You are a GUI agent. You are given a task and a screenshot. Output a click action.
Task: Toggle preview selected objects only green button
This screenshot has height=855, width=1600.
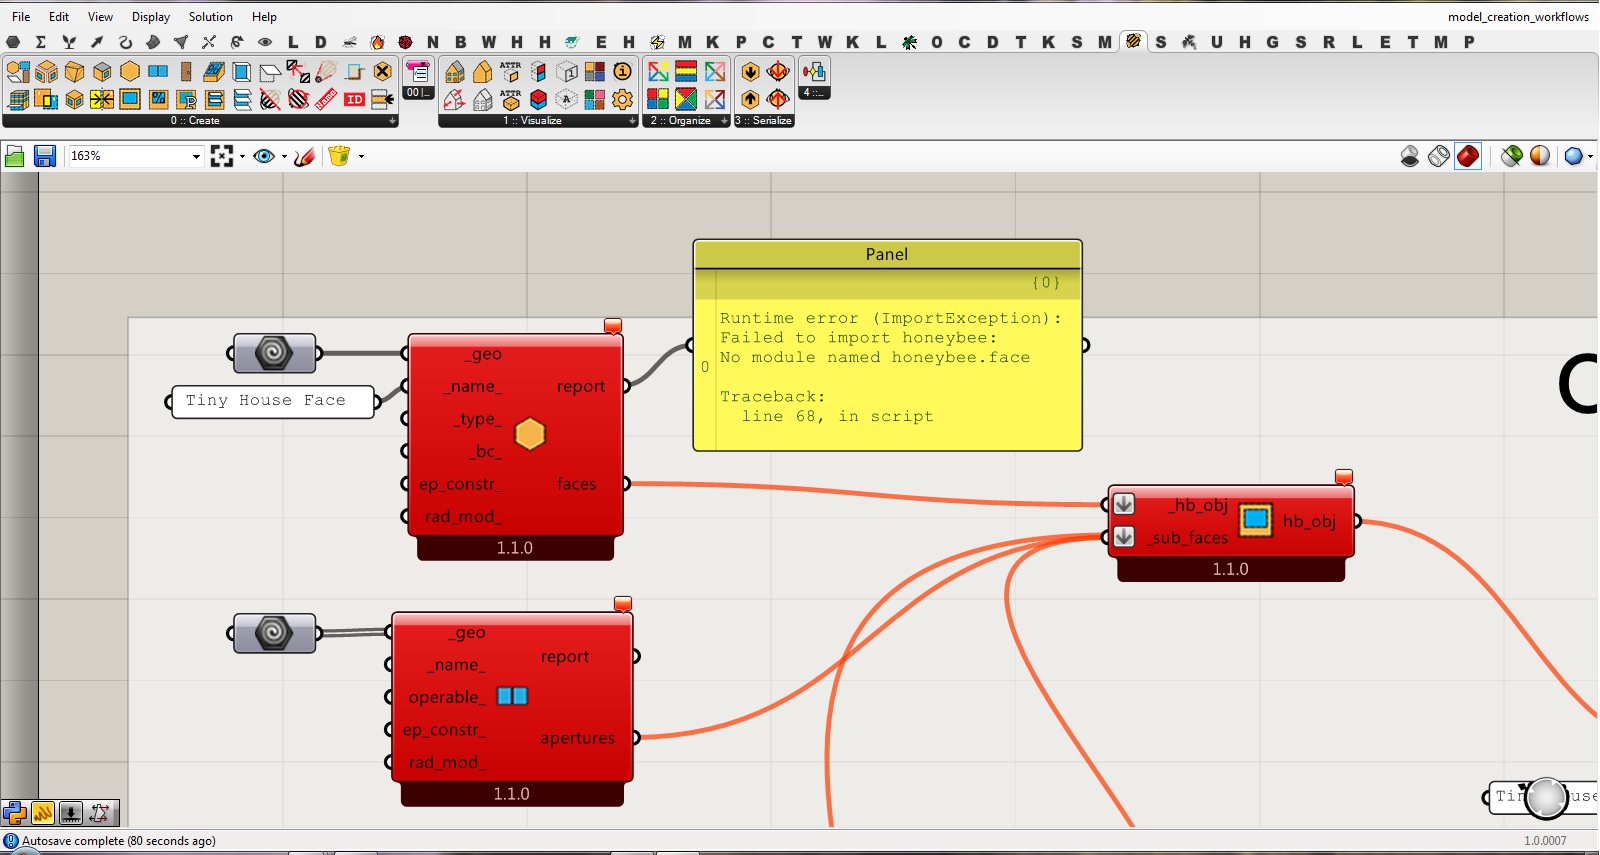click(x=1512, y=156)
